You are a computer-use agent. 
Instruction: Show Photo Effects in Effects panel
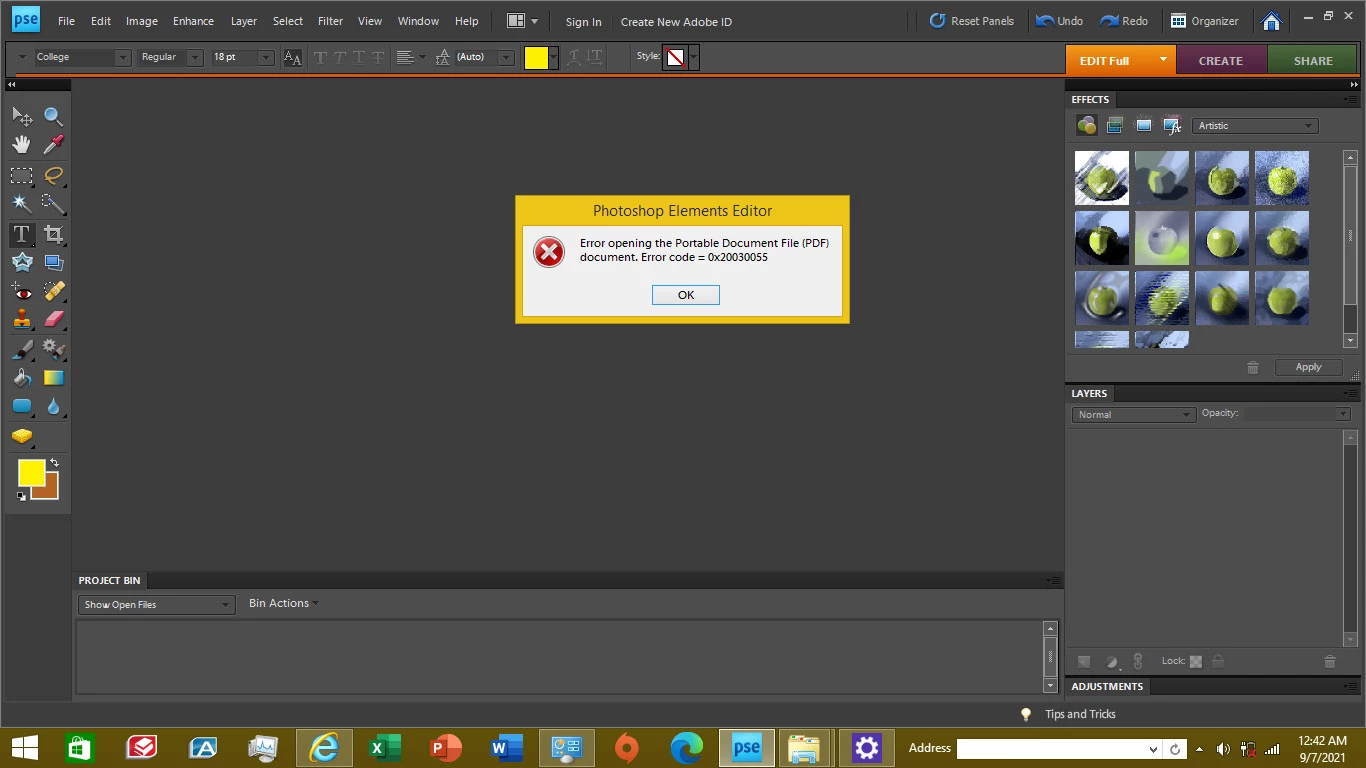[1144, 126]
